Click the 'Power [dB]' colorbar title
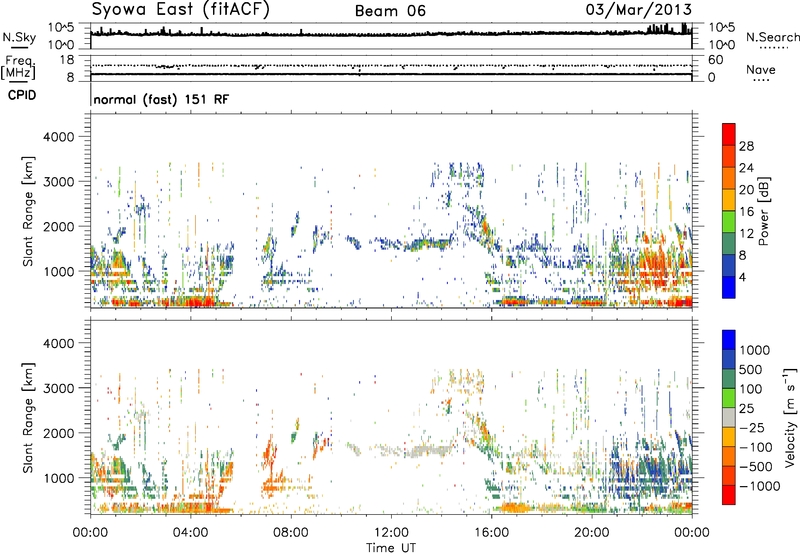The height and width of the screenshot is (554, 800). point(763,211)
